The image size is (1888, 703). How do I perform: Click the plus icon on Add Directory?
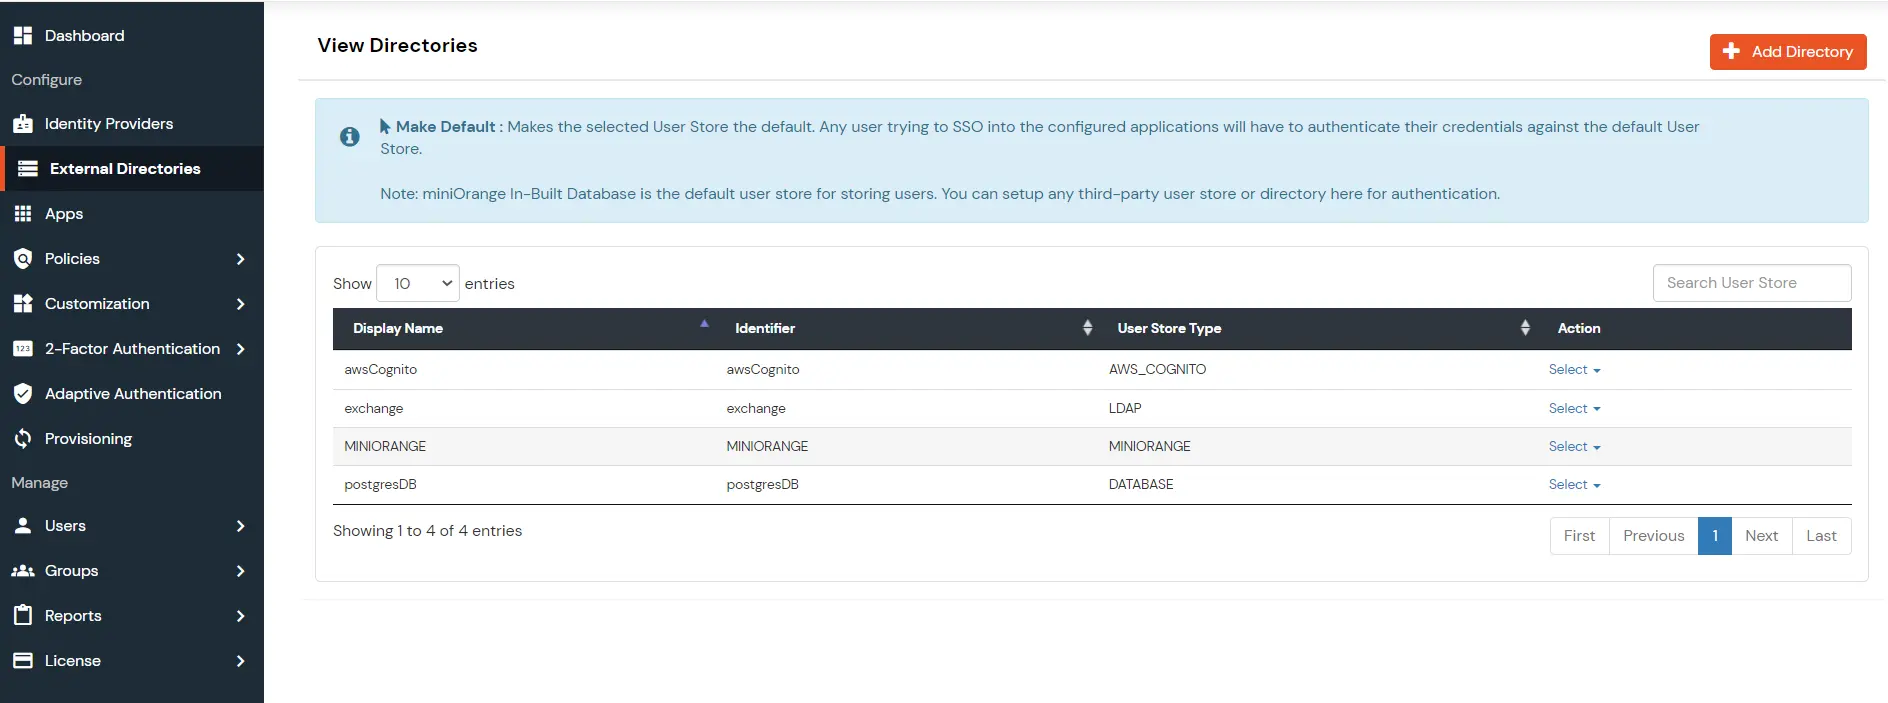click(1732, 51)
